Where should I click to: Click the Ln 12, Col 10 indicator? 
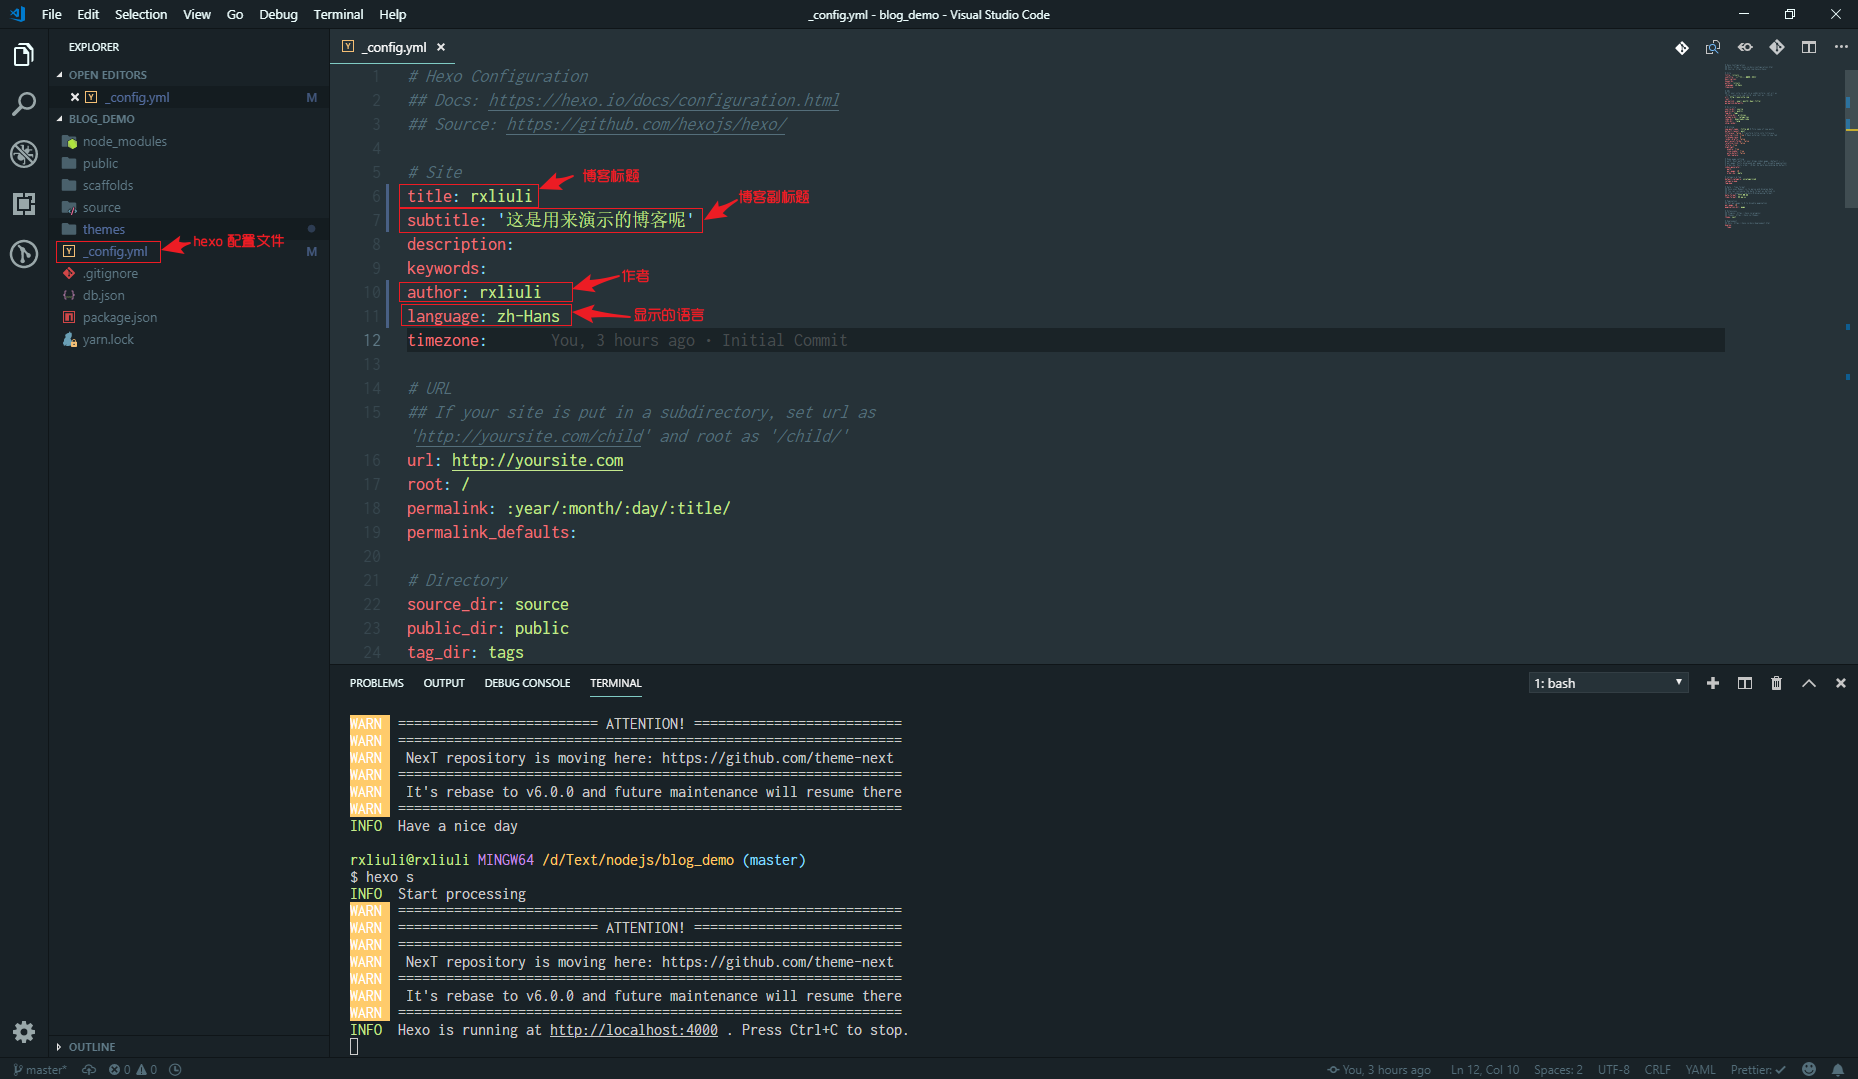pyautogui.click(x=1485, y=1070)
